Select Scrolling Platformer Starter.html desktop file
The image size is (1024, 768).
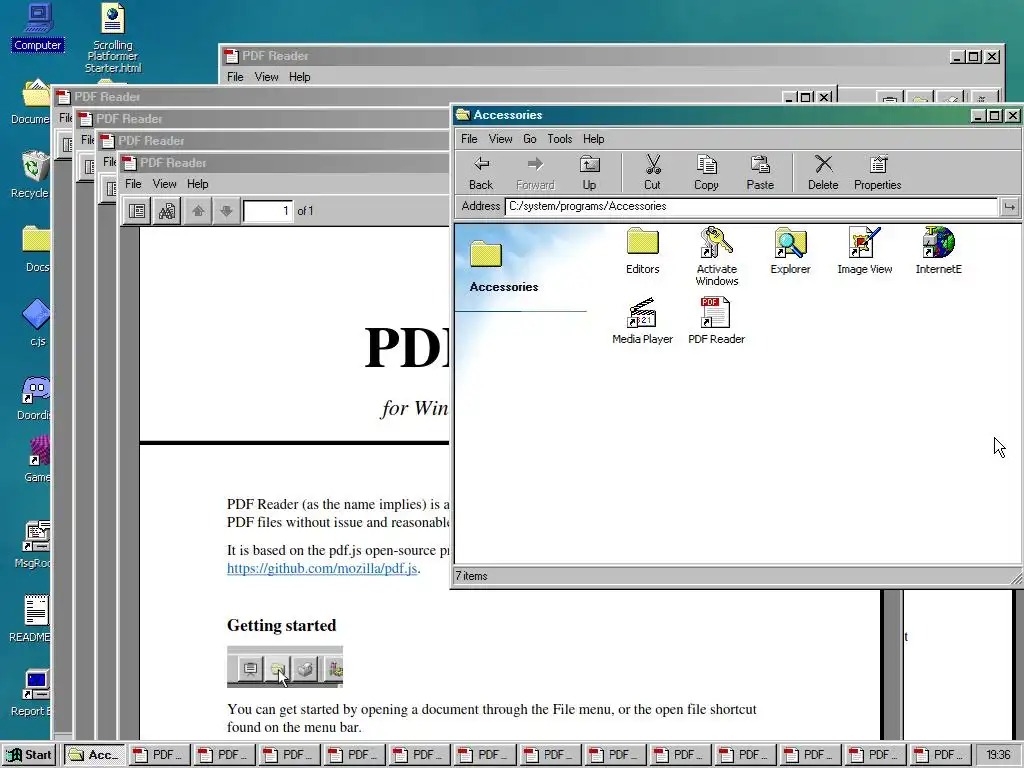click(x=112, y=38)
